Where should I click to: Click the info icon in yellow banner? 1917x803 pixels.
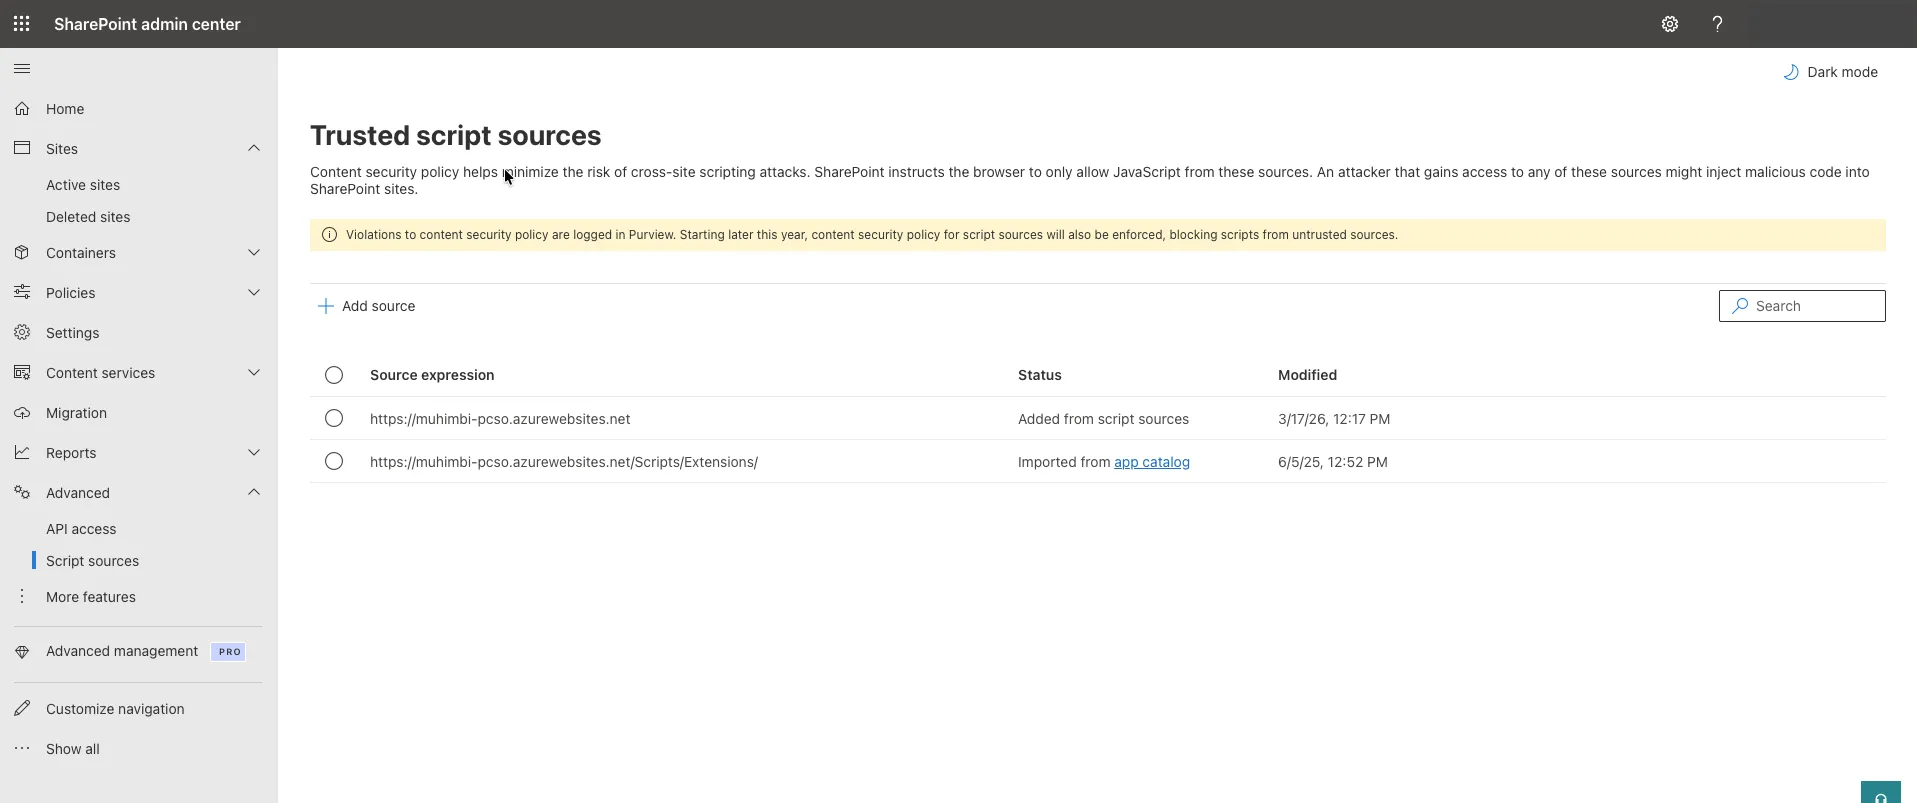coord(330,235)
